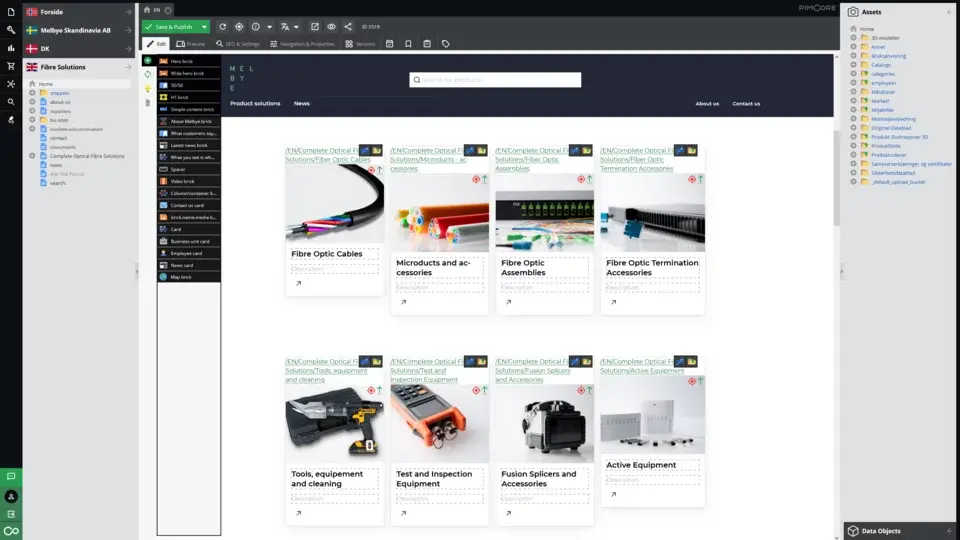Screen dimensions: 960x540
Task: Expand the snippets folder in the document tree
Action: (x=32, y=93)
